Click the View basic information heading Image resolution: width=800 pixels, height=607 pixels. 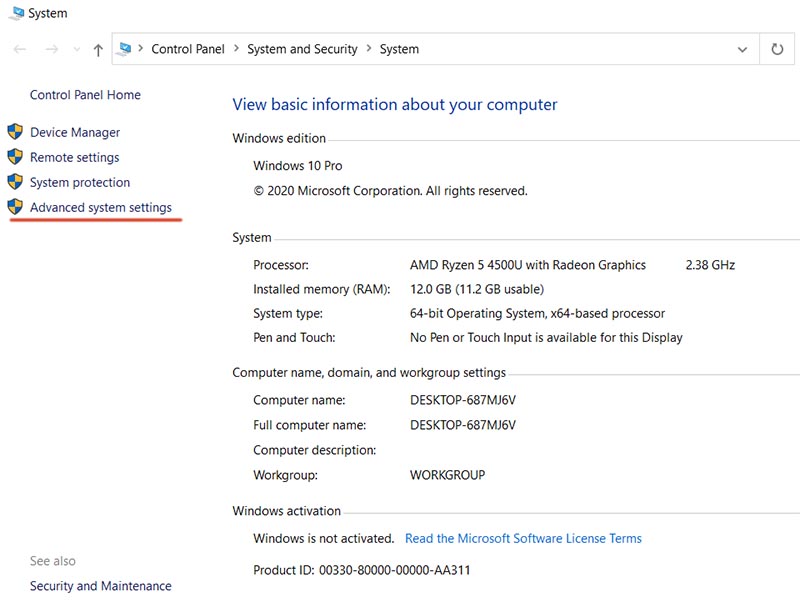coord(394,105)
